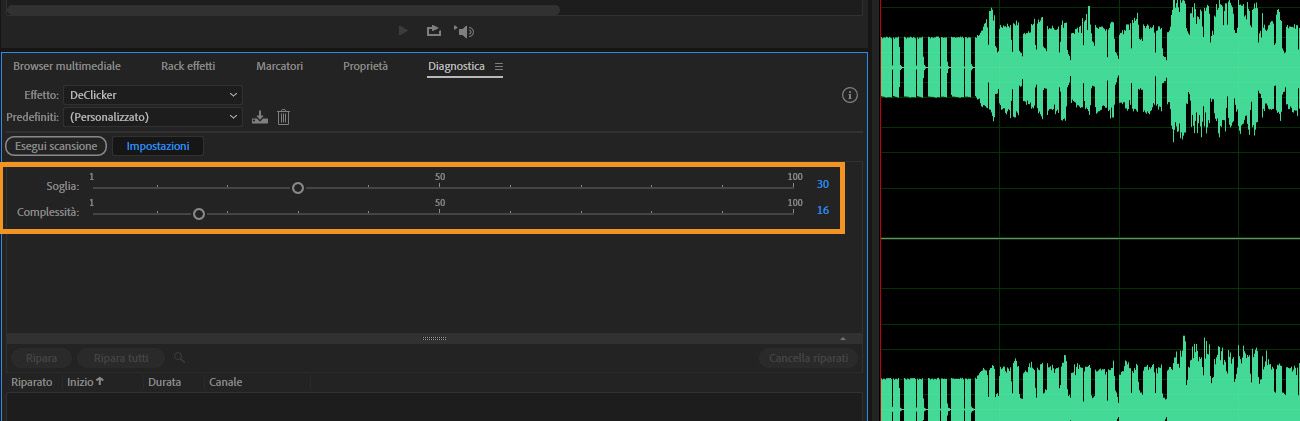This screenshot has height=421, width=1300.
Task: Collapse the settings area with the small arrow
Action: (842, 339)
